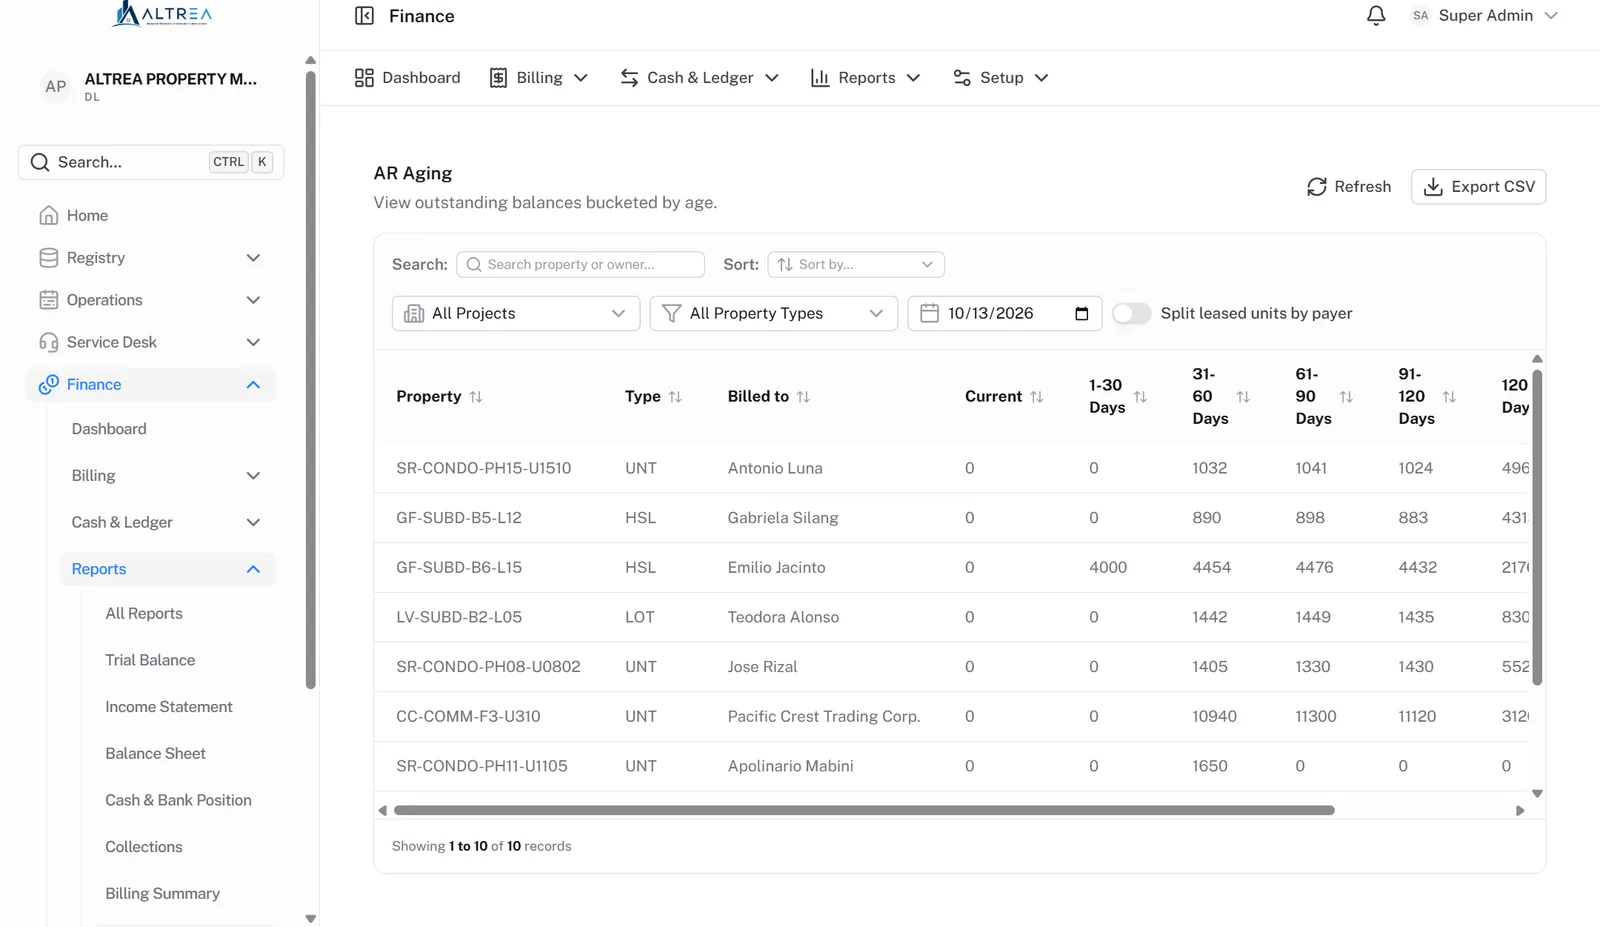The width and height of the screenshot is (1600, 927).
Task: Click the table vertical scrollbar
Action: [1537, 527]
